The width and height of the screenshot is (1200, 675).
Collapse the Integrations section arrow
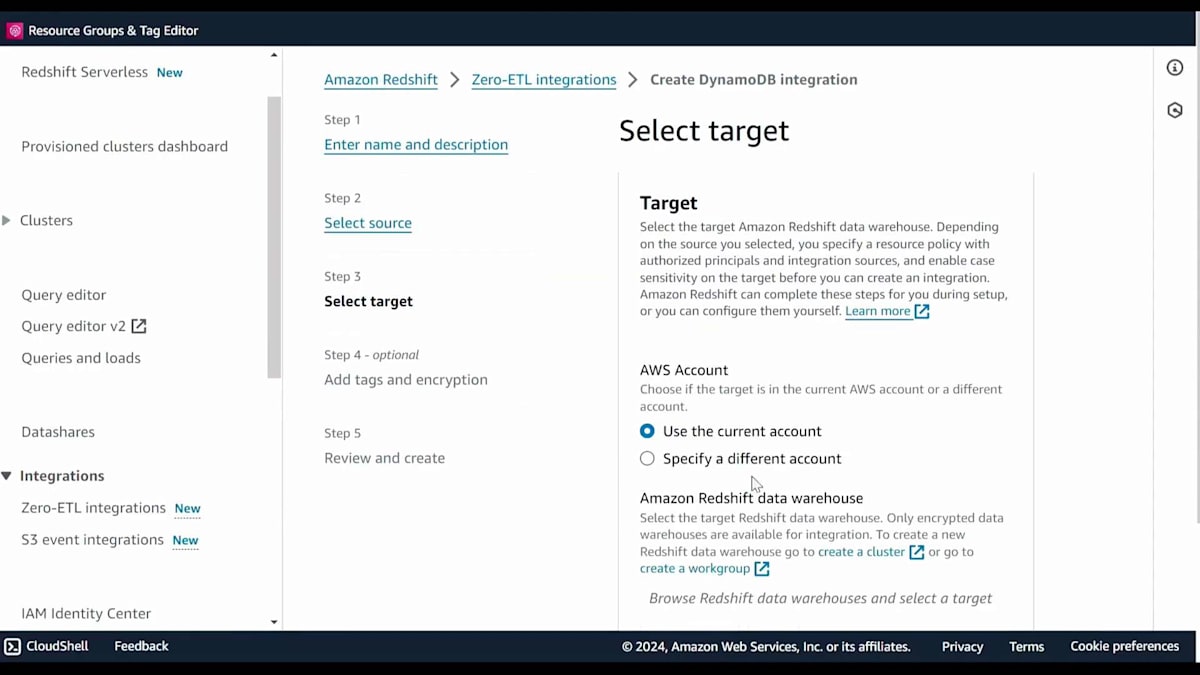point(6,476)
